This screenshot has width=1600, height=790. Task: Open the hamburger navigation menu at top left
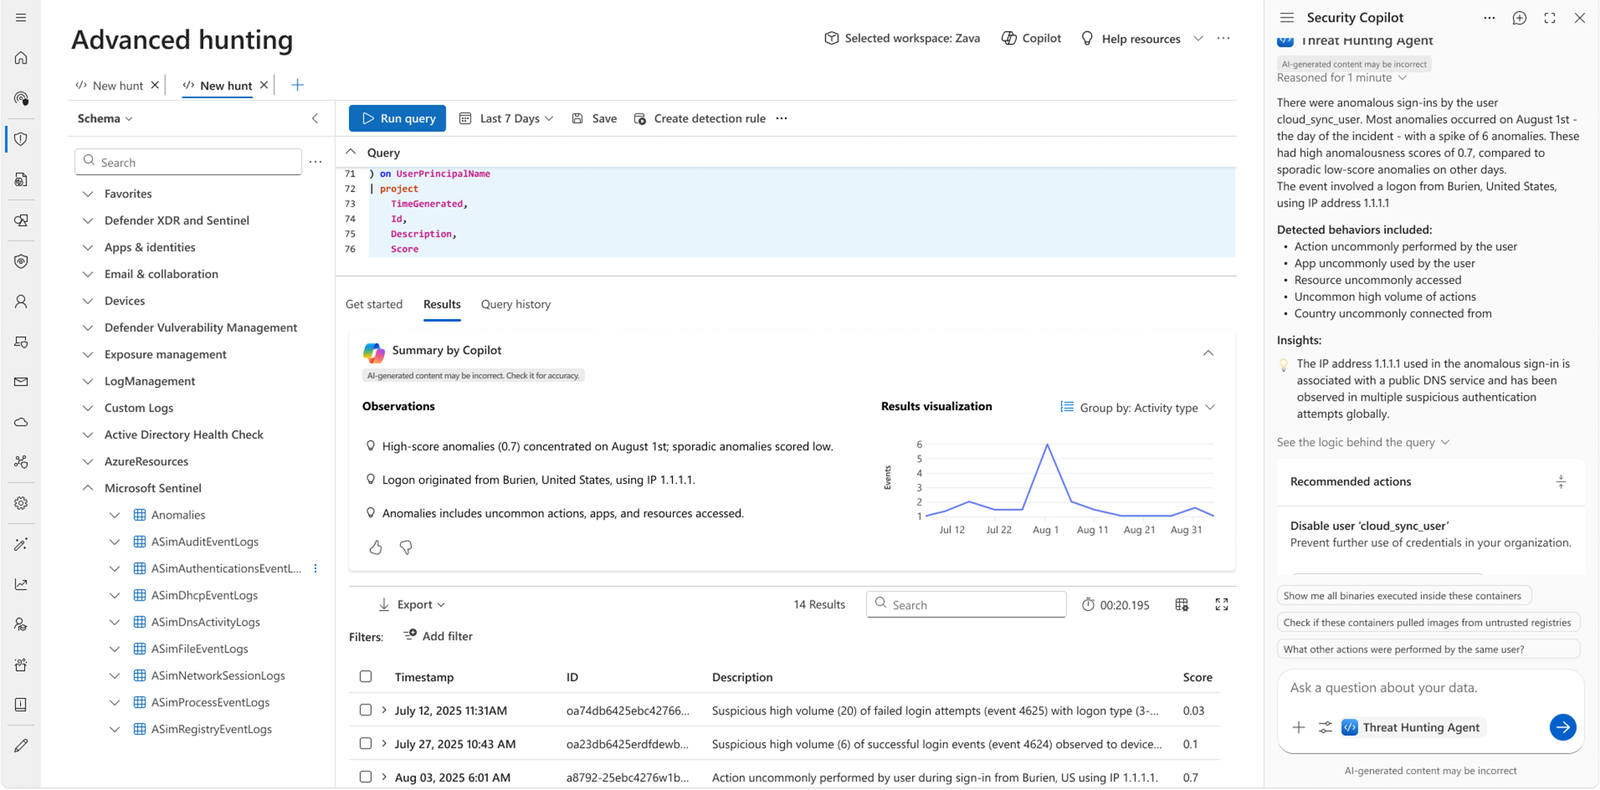[x=21, y=18]
